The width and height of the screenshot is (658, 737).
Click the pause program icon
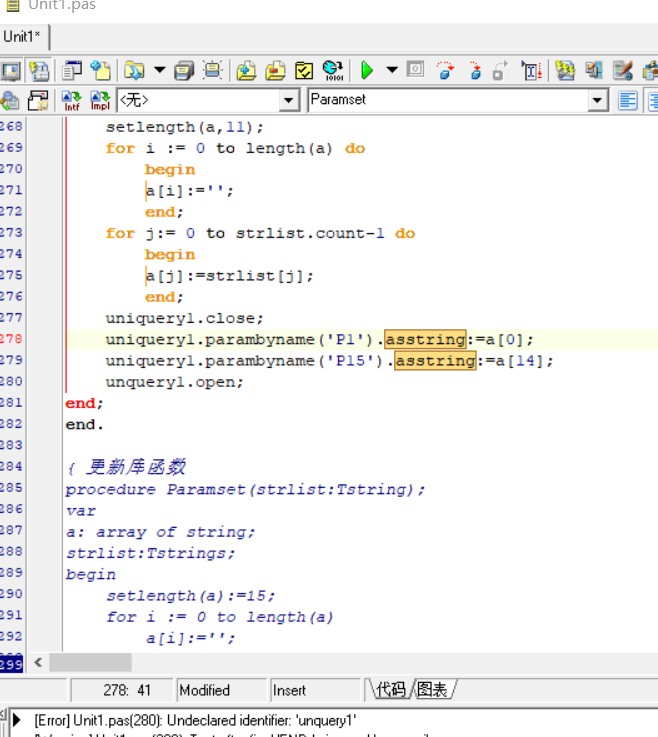point(415,70)
